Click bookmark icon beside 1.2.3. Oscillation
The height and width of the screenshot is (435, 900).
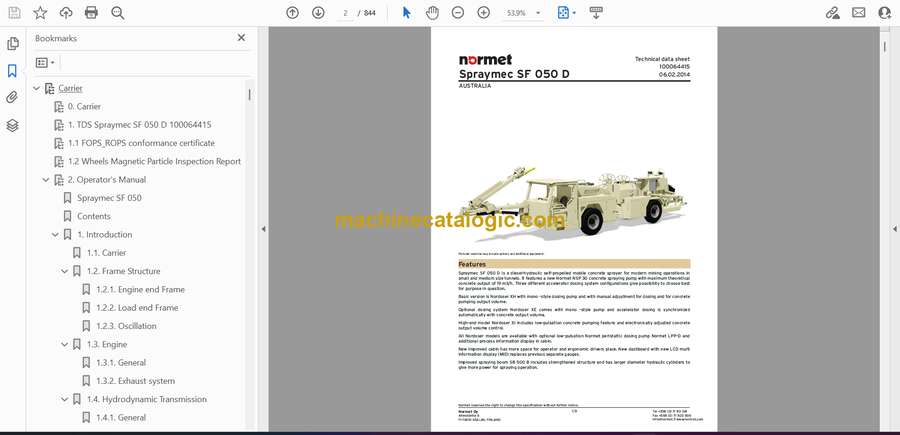tap(86, 326)
